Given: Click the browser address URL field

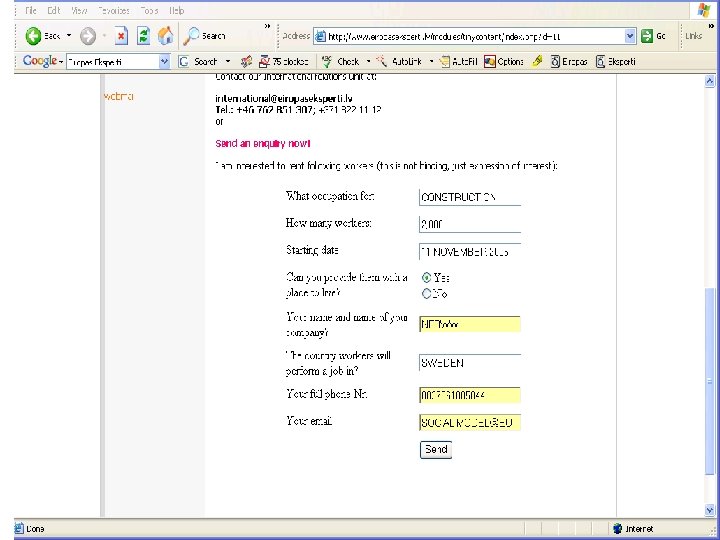Looking at the screenshot, I should pos(475,36).
